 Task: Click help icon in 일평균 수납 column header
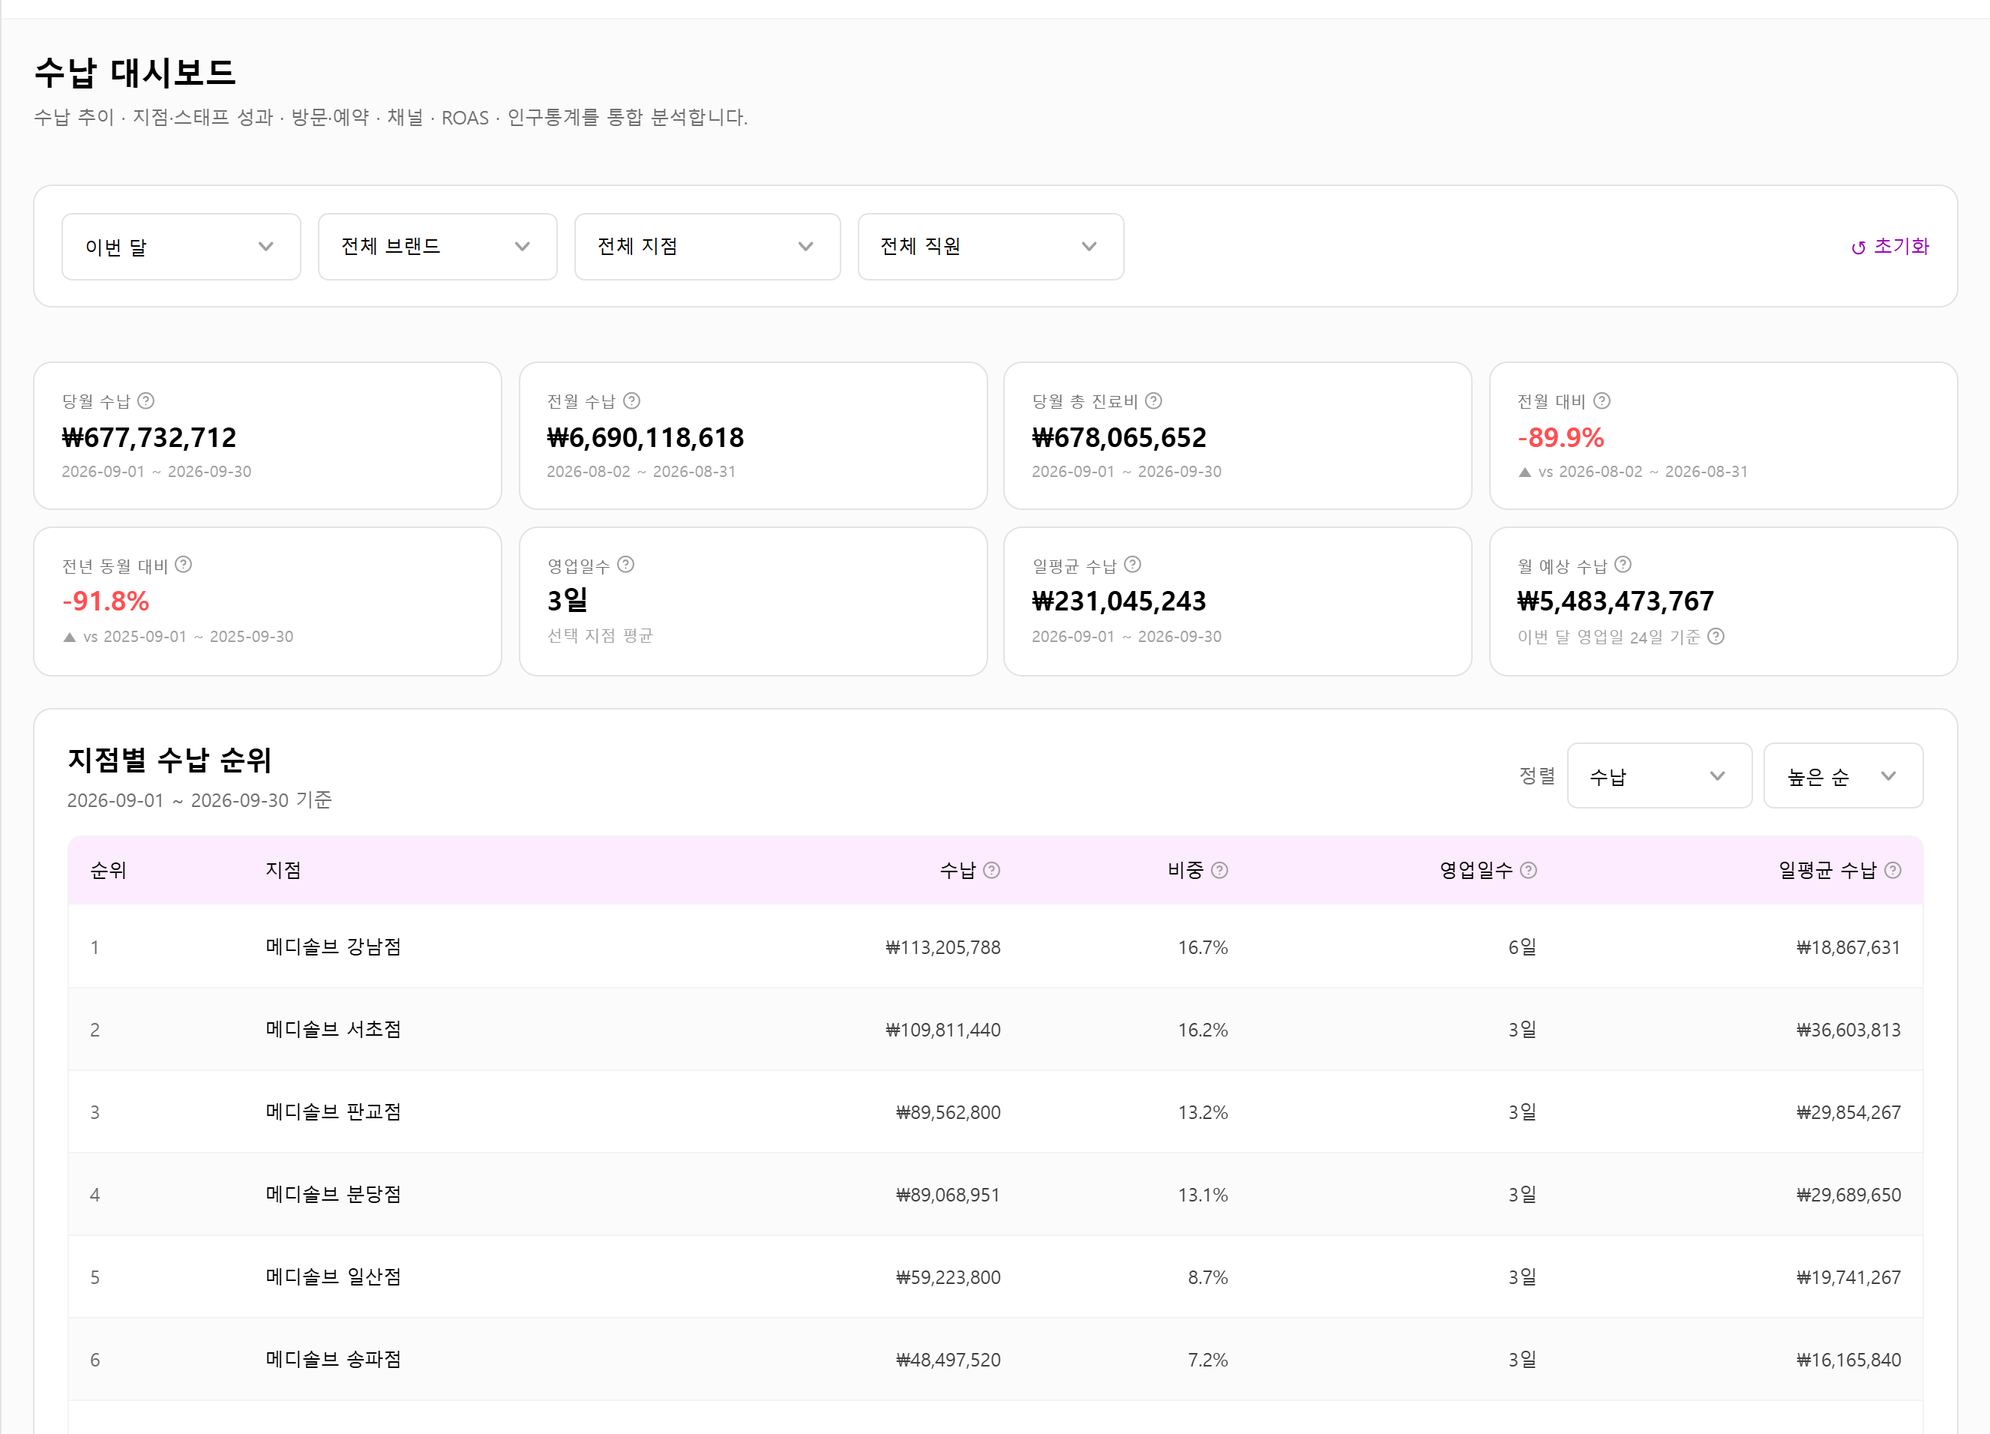click(x=1893, y=871)
